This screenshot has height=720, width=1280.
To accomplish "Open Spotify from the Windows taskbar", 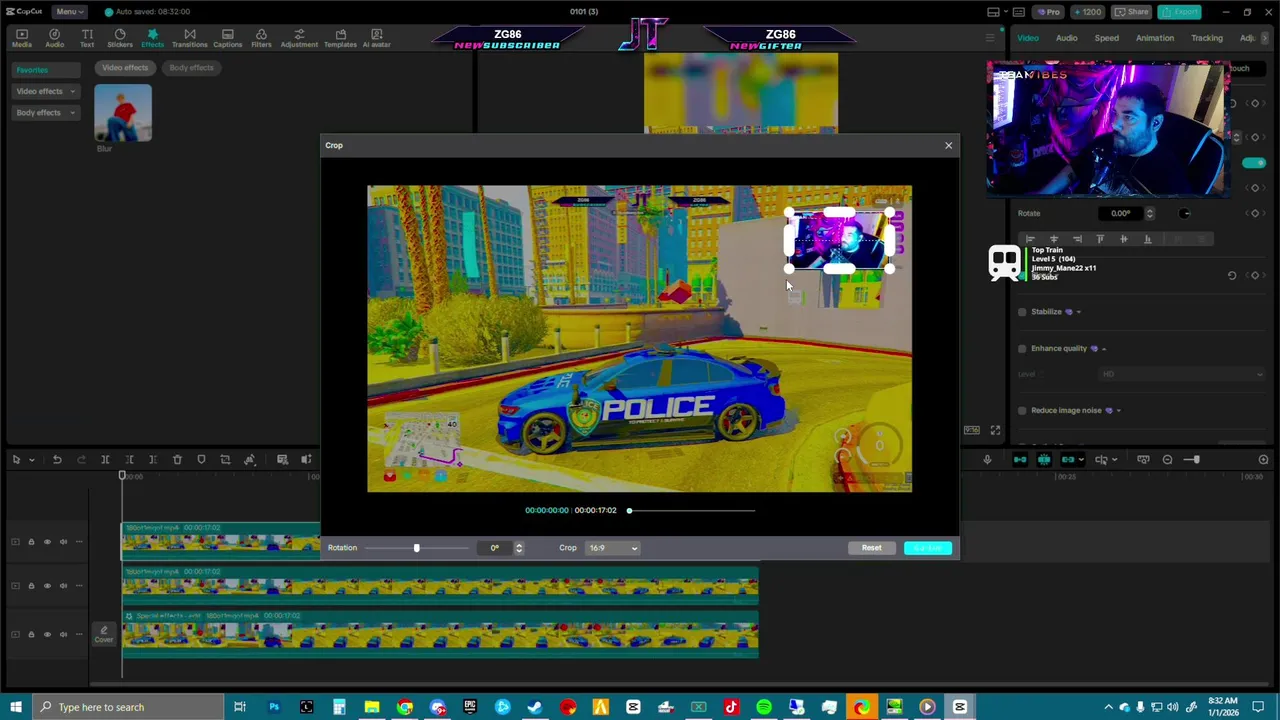I will click(764, 707).
